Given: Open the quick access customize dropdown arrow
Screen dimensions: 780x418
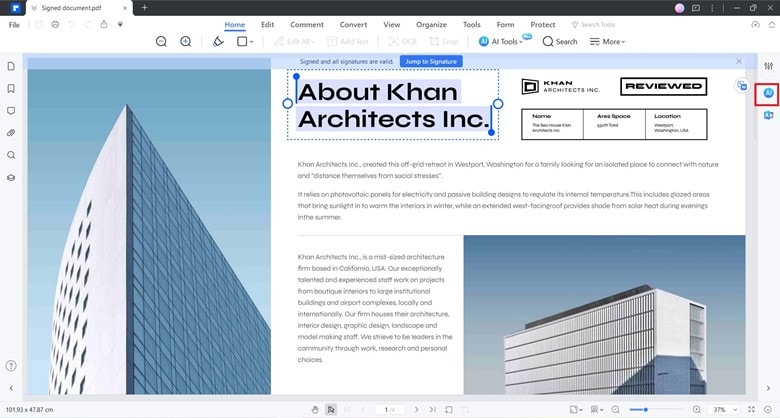Looking at the screenshot, I should tap(120, 24).
